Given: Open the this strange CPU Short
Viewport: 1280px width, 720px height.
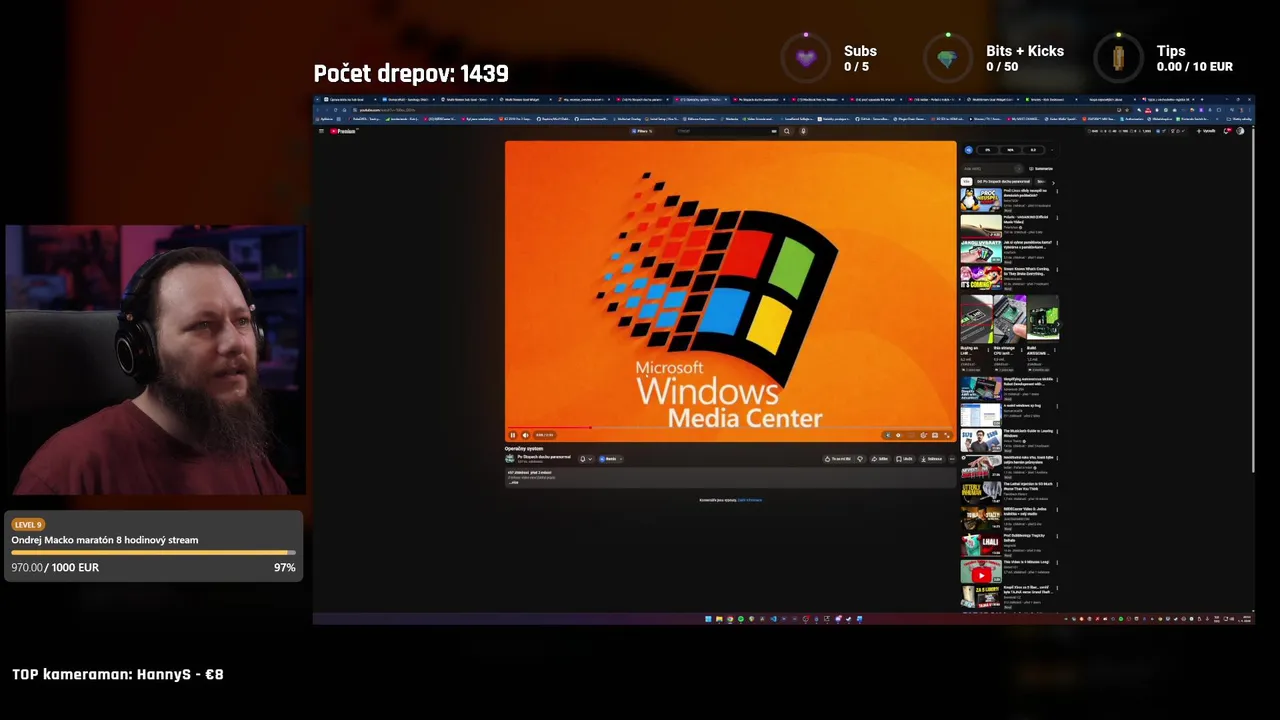Looking at the screenshot, I should (1010, 320).
